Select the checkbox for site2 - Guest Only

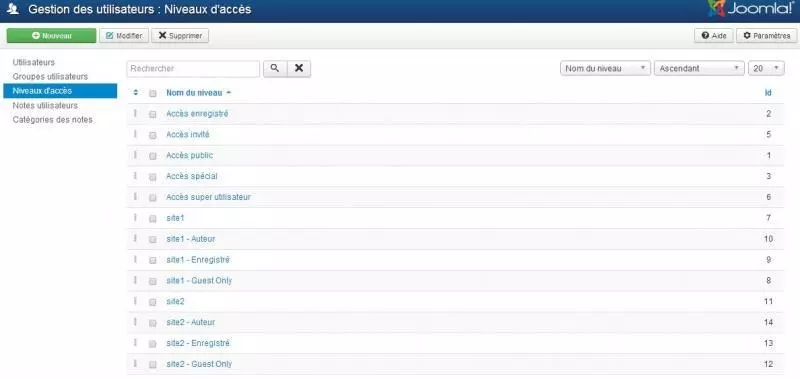153,365
